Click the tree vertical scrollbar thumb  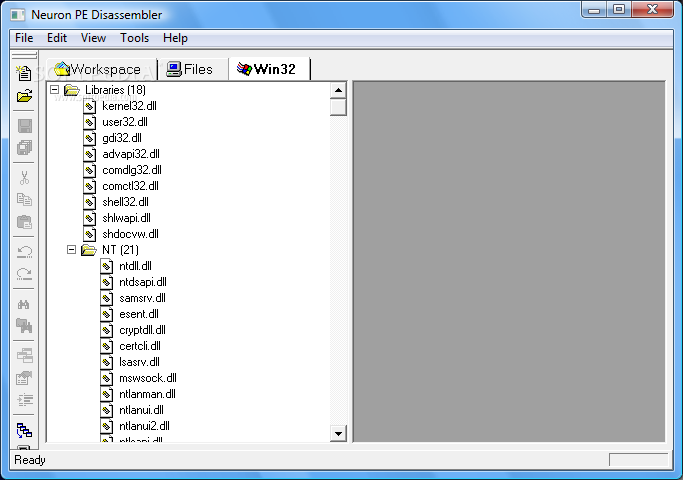(x=338, y=107)
